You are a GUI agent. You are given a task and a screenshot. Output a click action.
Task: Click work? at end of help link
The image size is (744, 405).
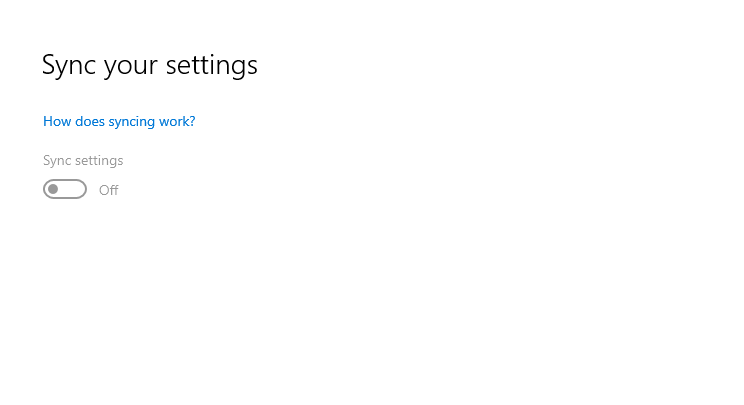point(177,121)
